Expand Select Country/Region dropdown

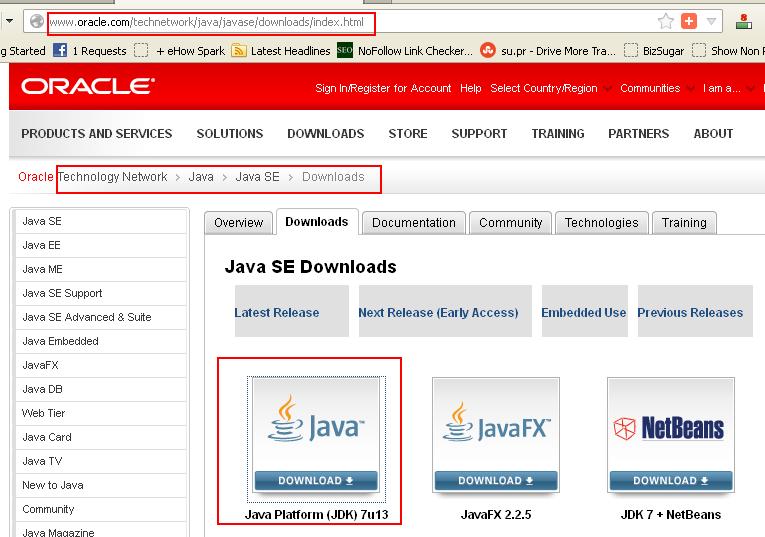click(x=551, y=88)
